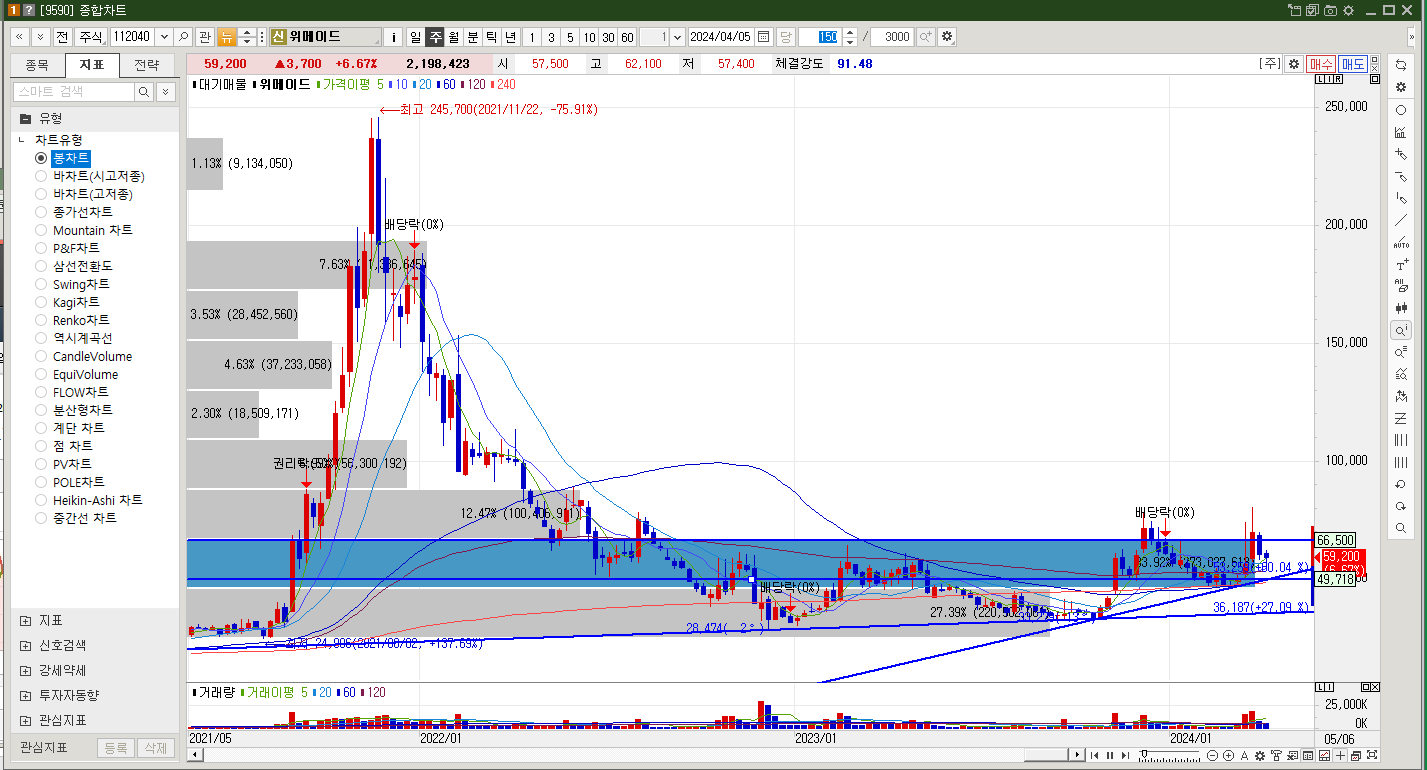Click the refresh arrows at top of right toolbar
This screenshot has height=770, width=1427.
pyautogui.click(x=1401, y=65)
